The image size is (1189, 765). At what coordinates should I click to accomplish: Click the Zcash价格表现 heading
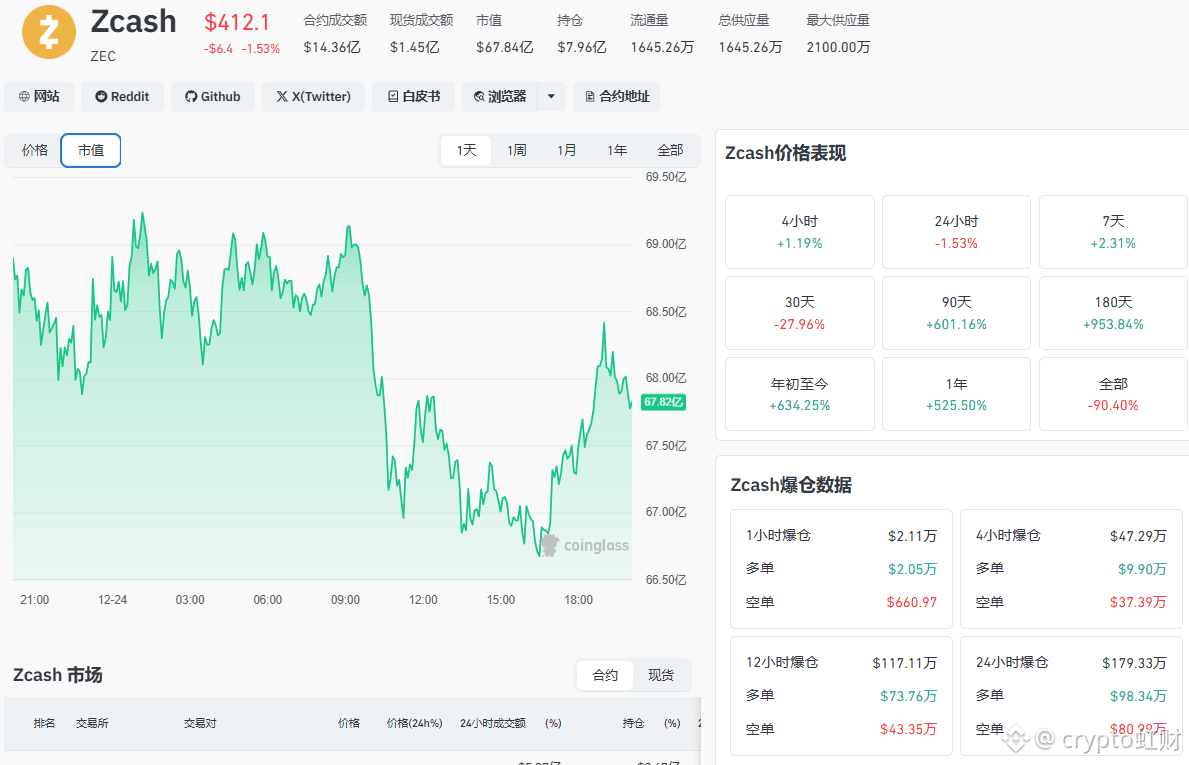(785, 153)
